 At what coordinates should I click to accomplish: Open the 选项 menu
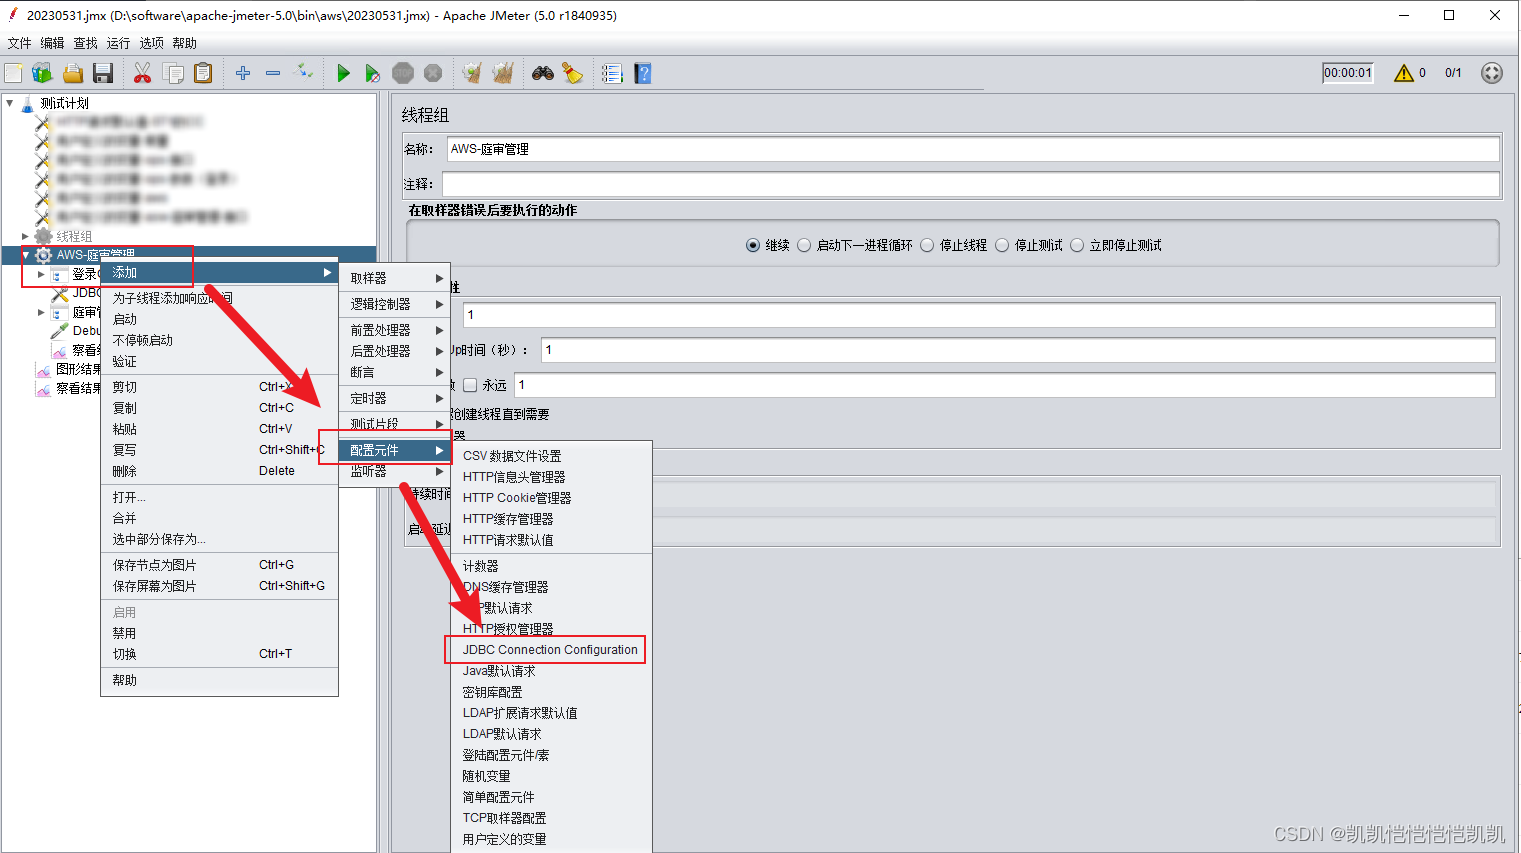(151, 43)
